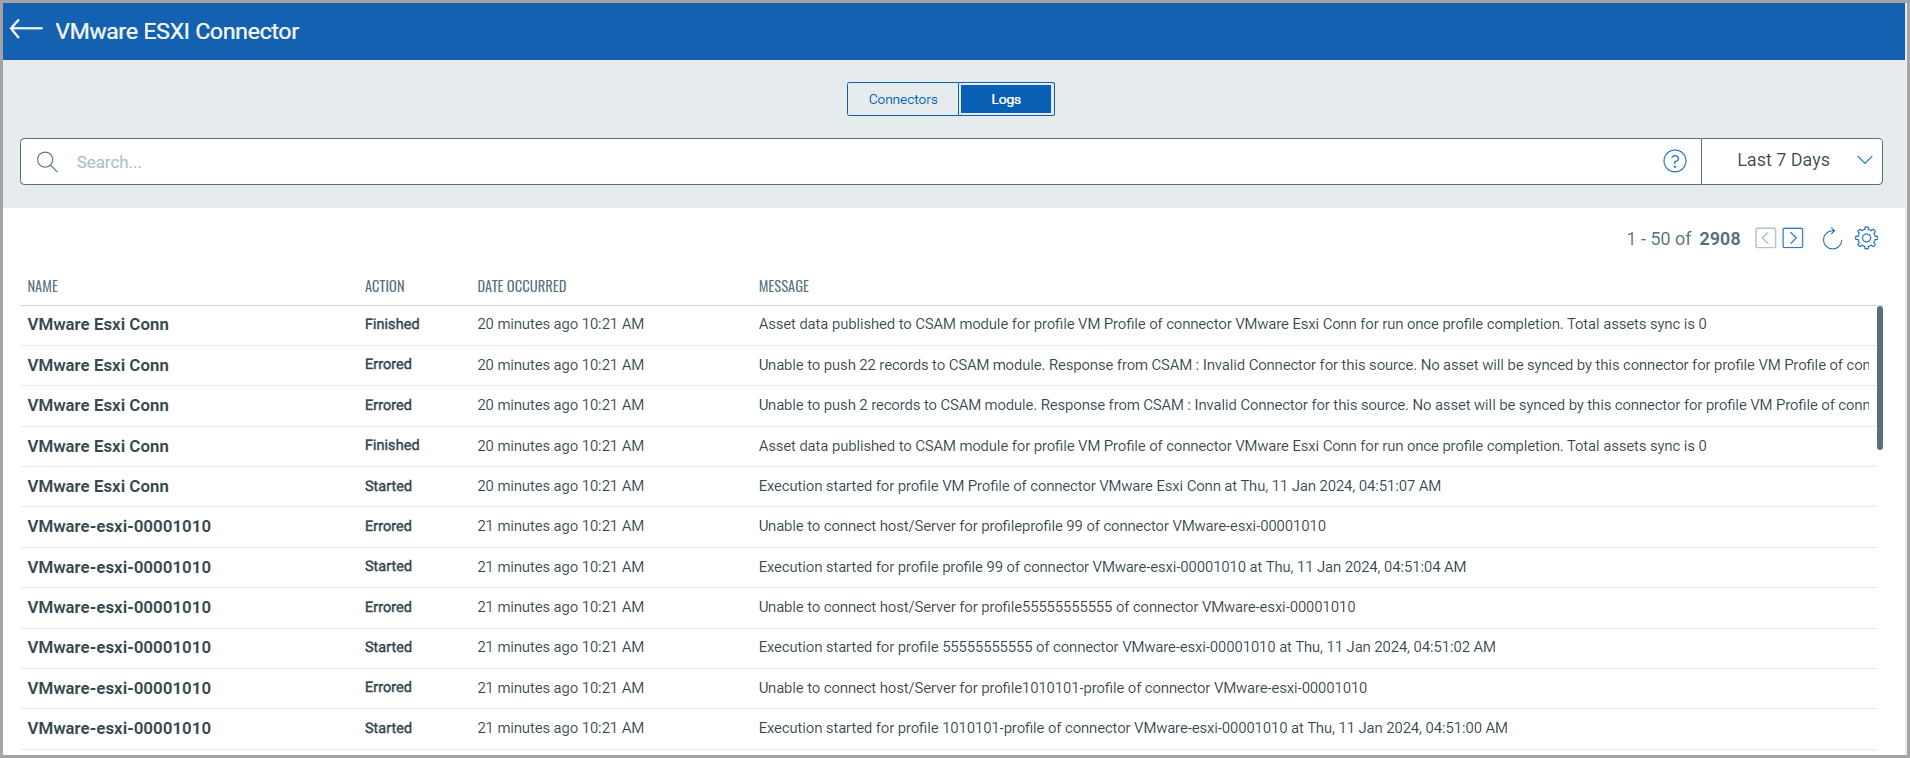Image resolution: width=1910 pixels, height=758 pixels.
Task: Open the search help question icon
Action: coord(1674,161)
